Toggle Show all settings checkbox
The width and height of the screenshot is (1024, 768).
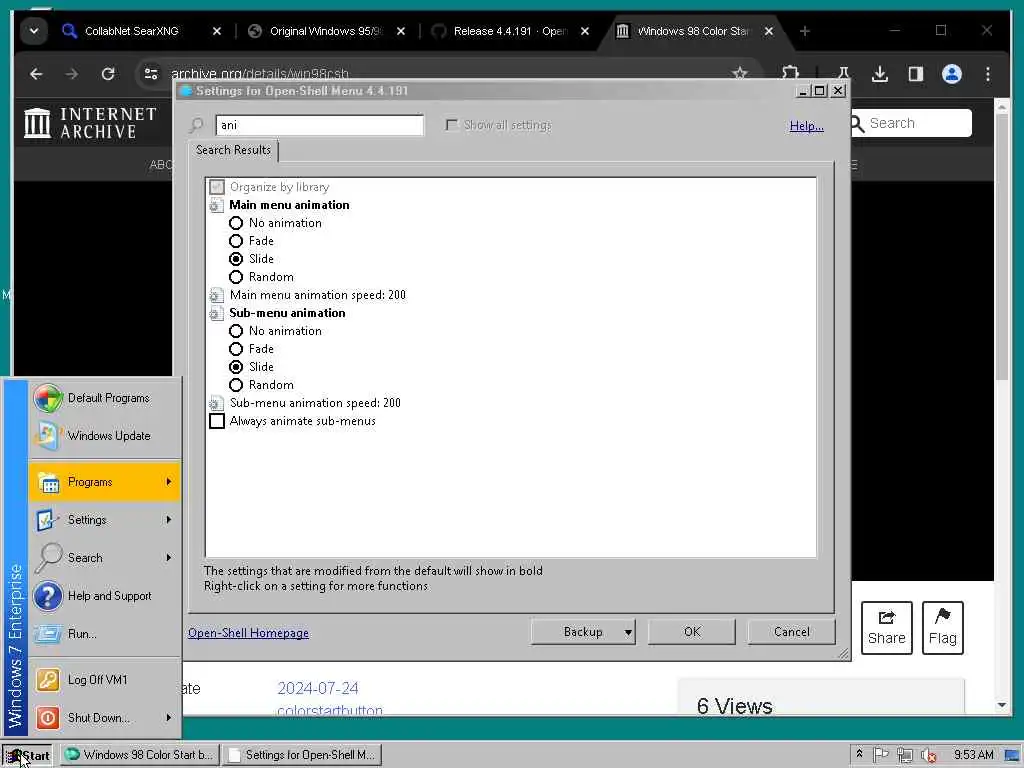tap(451, 125)
